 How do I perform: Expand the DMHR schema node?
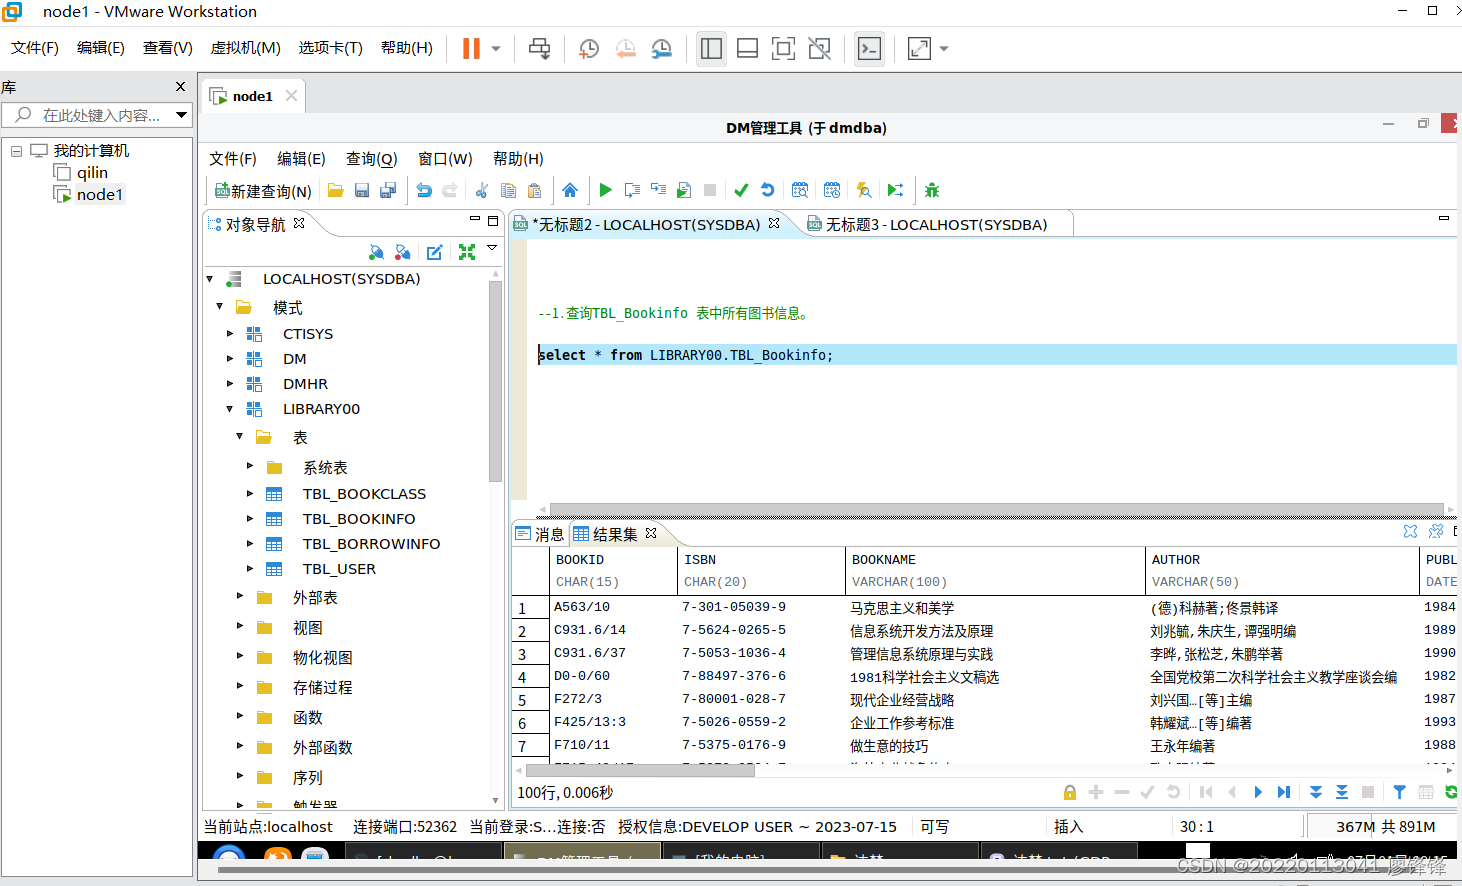point(229,384)
